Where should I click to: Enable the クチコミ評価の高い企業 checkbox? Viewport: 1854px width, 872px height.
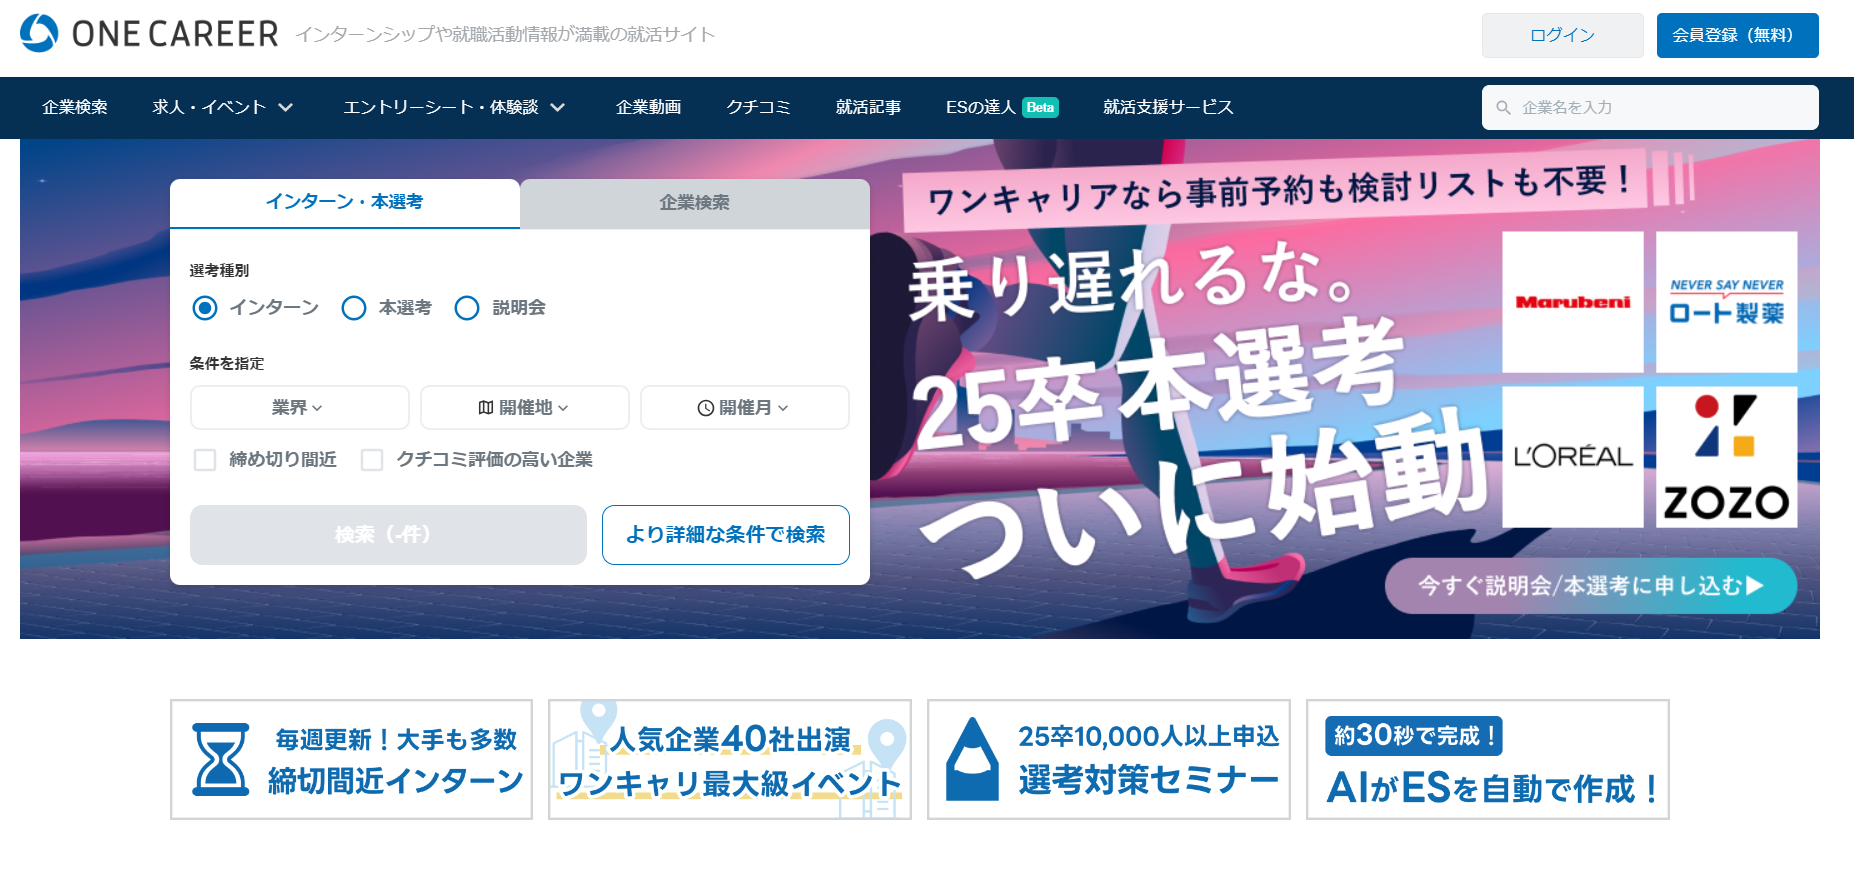click(x=372, y=460)
